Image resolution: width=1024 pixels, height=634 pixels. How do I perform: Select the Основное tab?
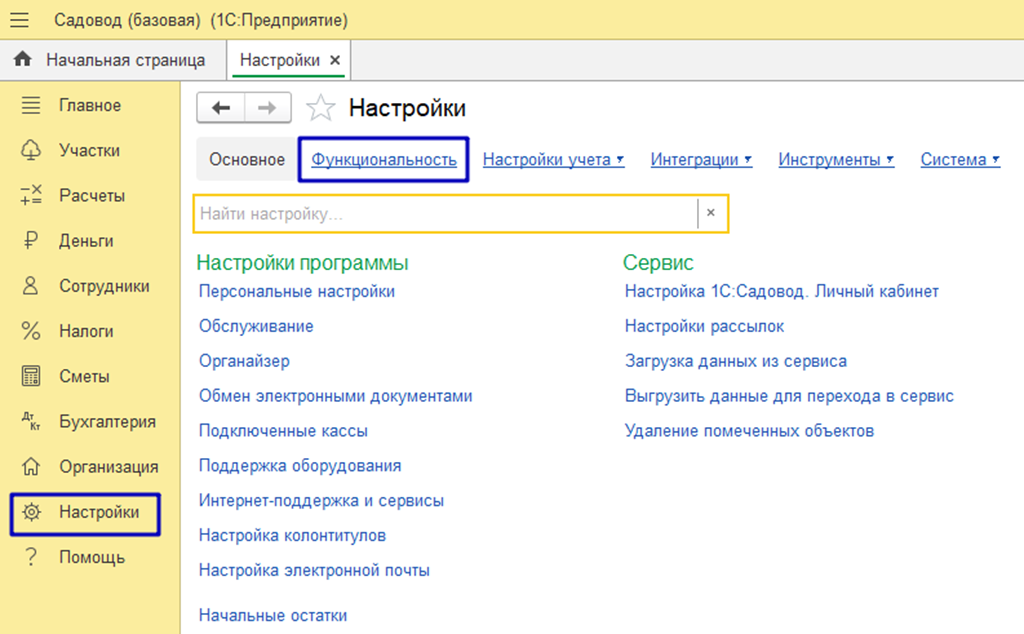247,159
